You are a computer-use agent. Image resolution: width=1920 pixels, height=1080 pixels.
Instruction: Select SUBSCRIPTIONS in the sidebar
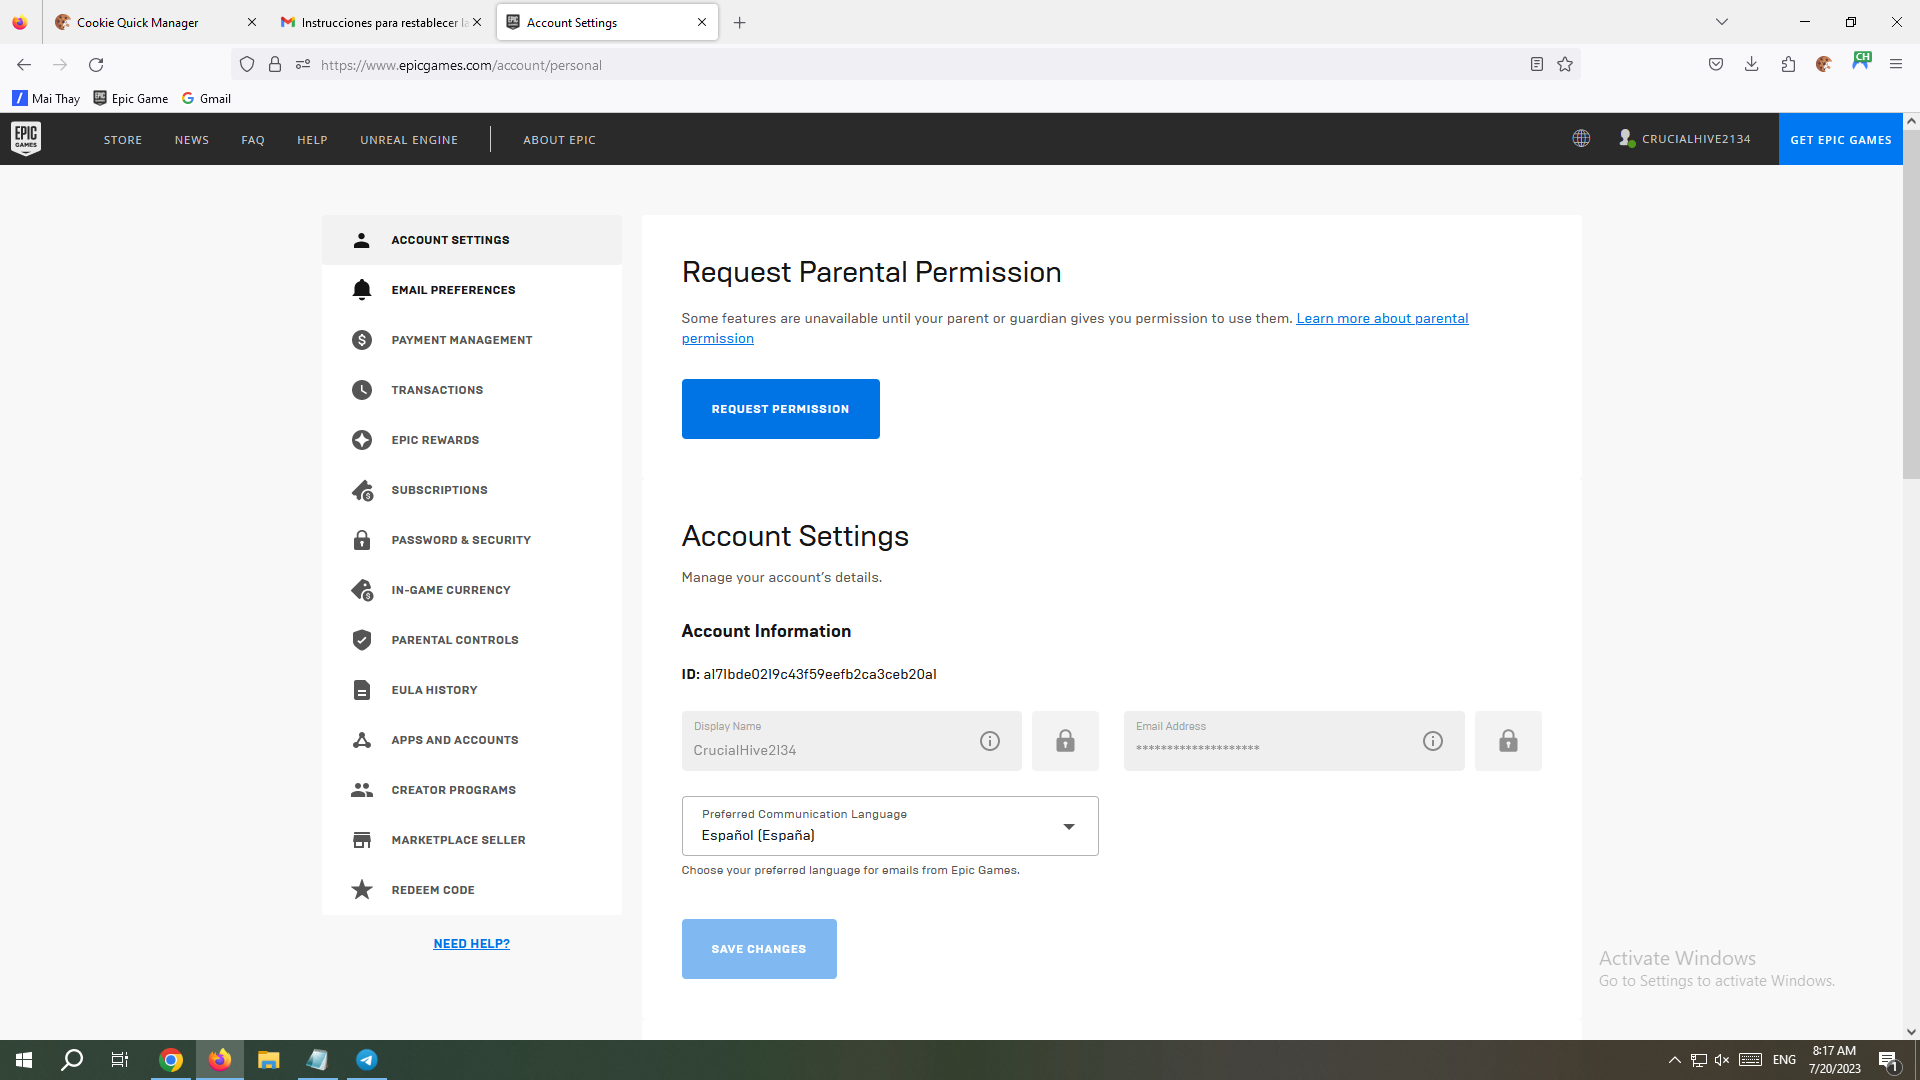pos(472,490)
